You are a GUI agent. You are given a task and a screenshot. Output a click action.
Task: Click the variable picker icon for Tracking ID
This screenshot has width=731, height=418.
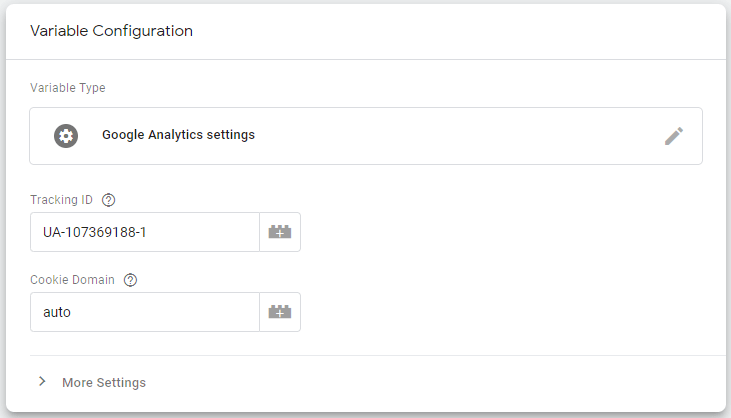point(280,232)
